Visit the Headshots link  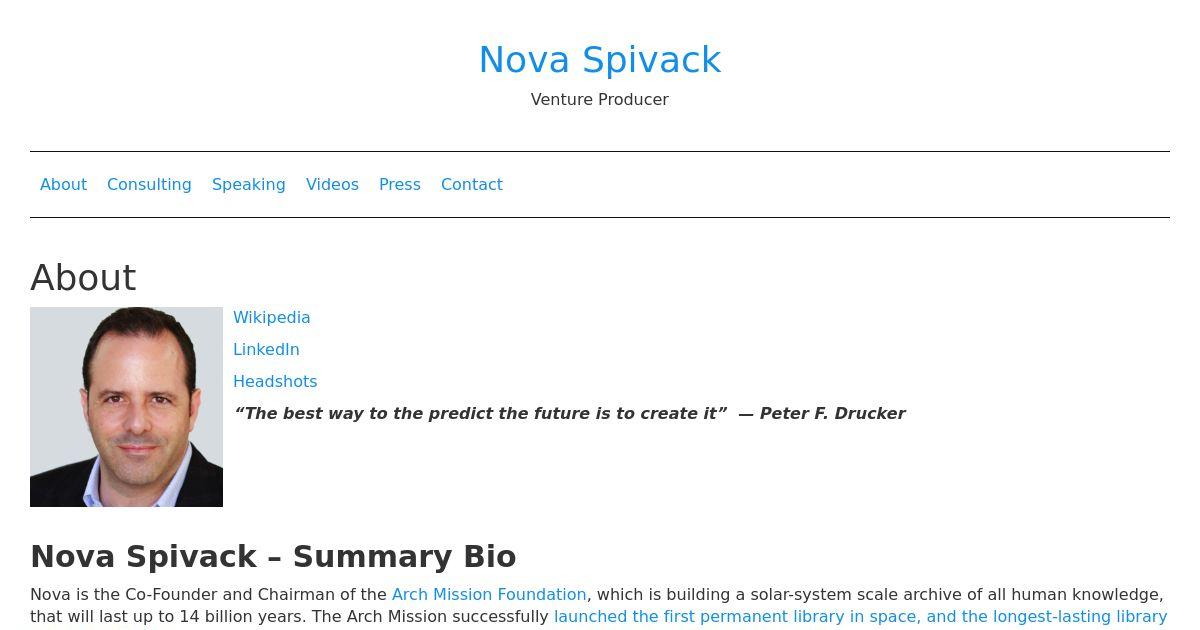[x=275, y=381]
